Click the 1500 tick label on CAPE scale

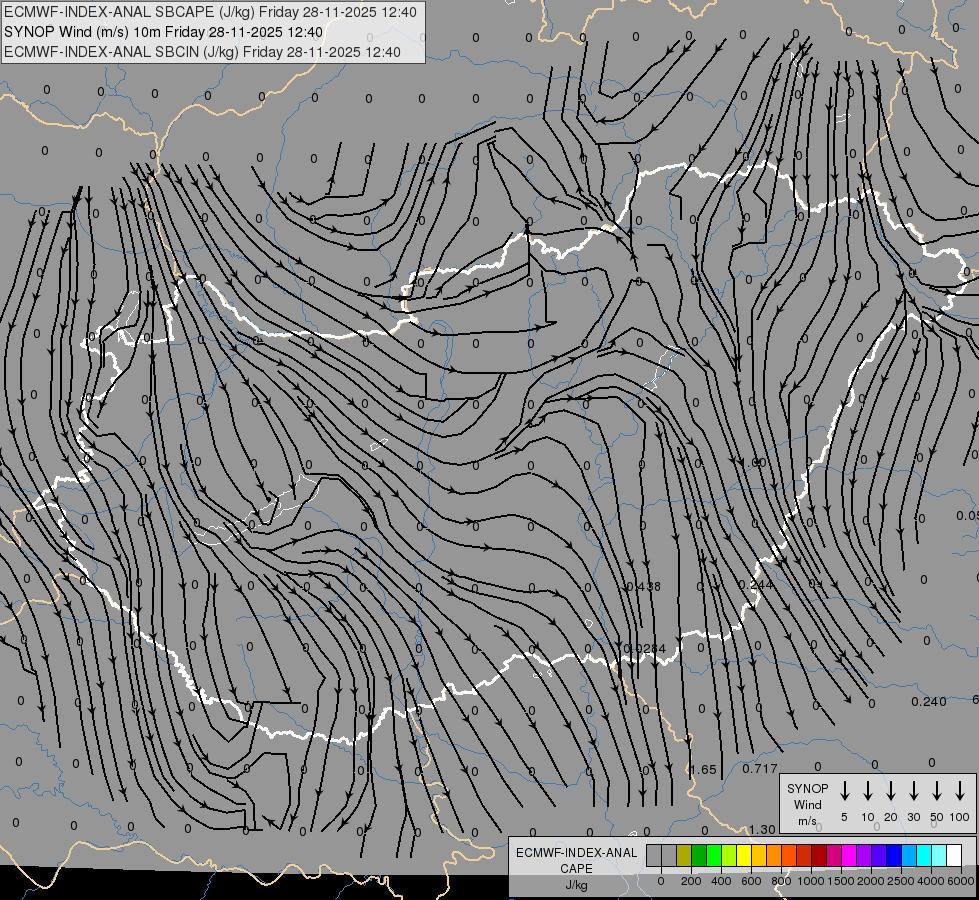click(x=841, y=881)
